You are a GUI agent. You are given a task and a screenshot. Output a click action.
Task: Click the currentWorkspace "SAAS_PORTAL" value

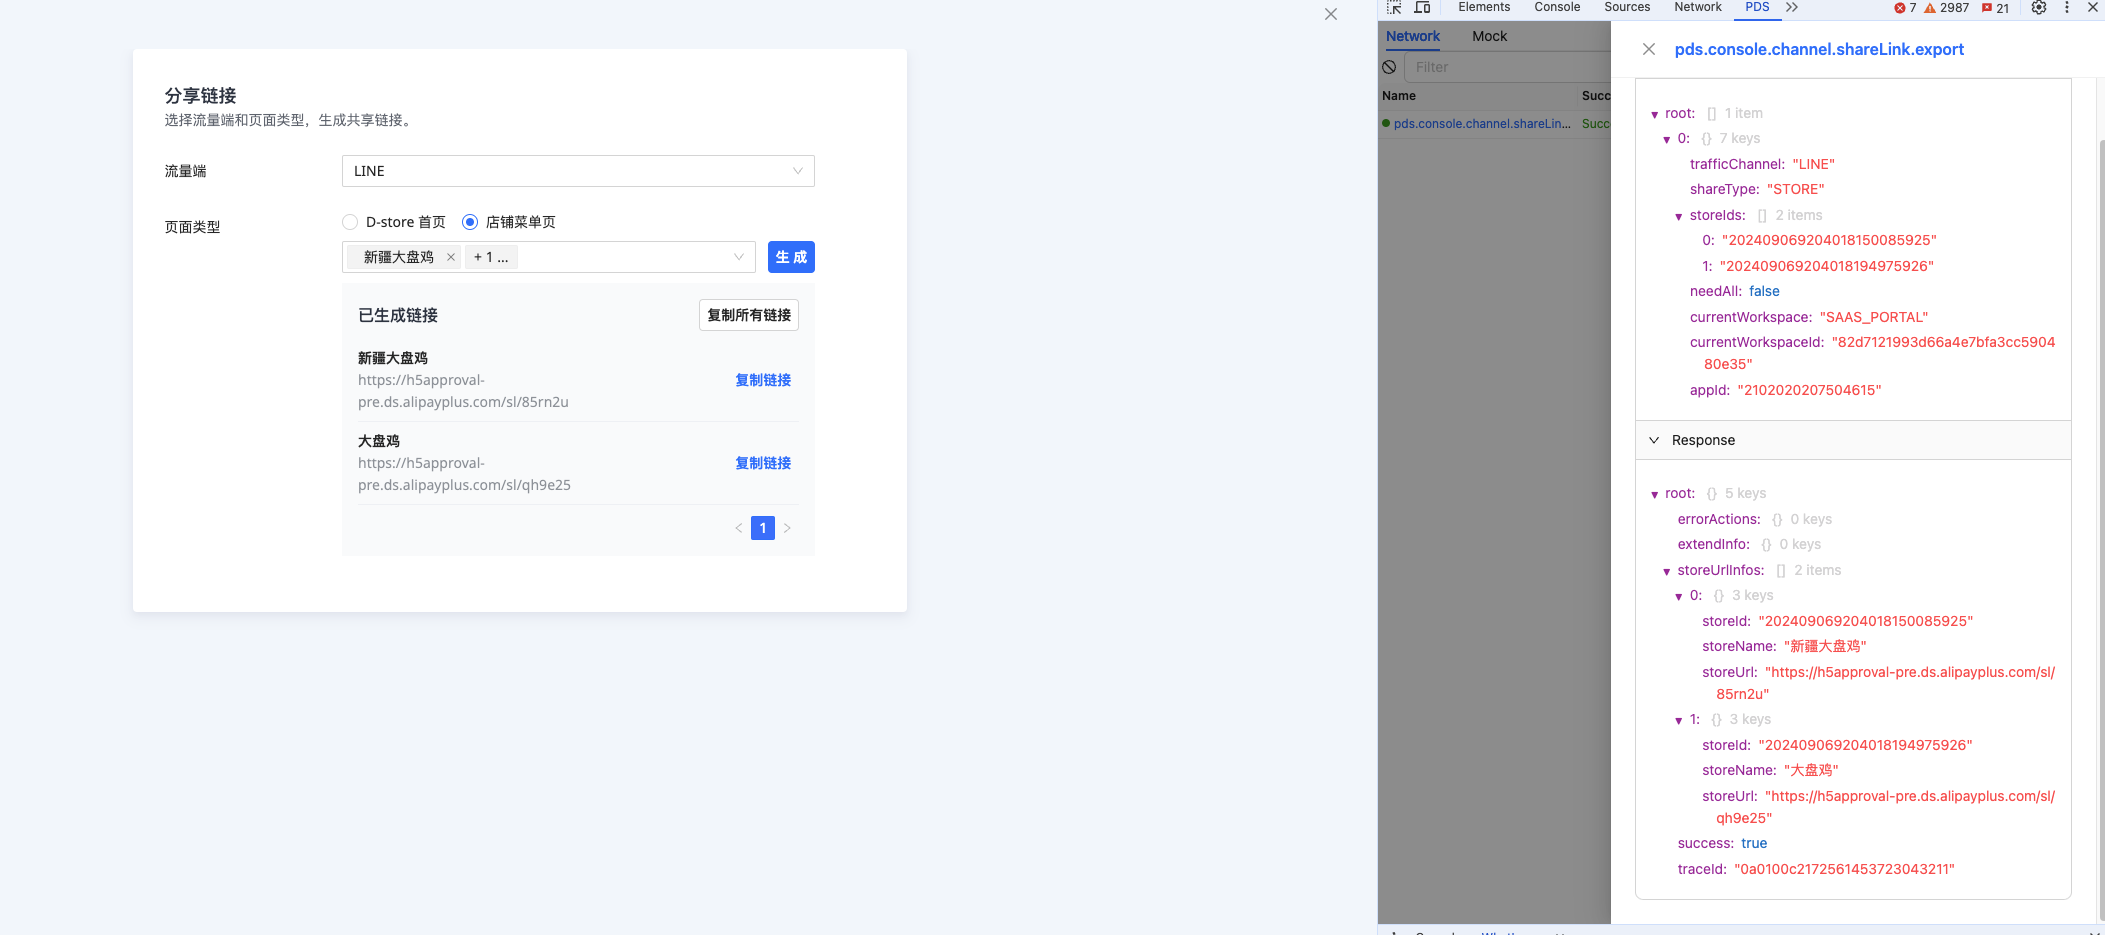click(1874, 317)
